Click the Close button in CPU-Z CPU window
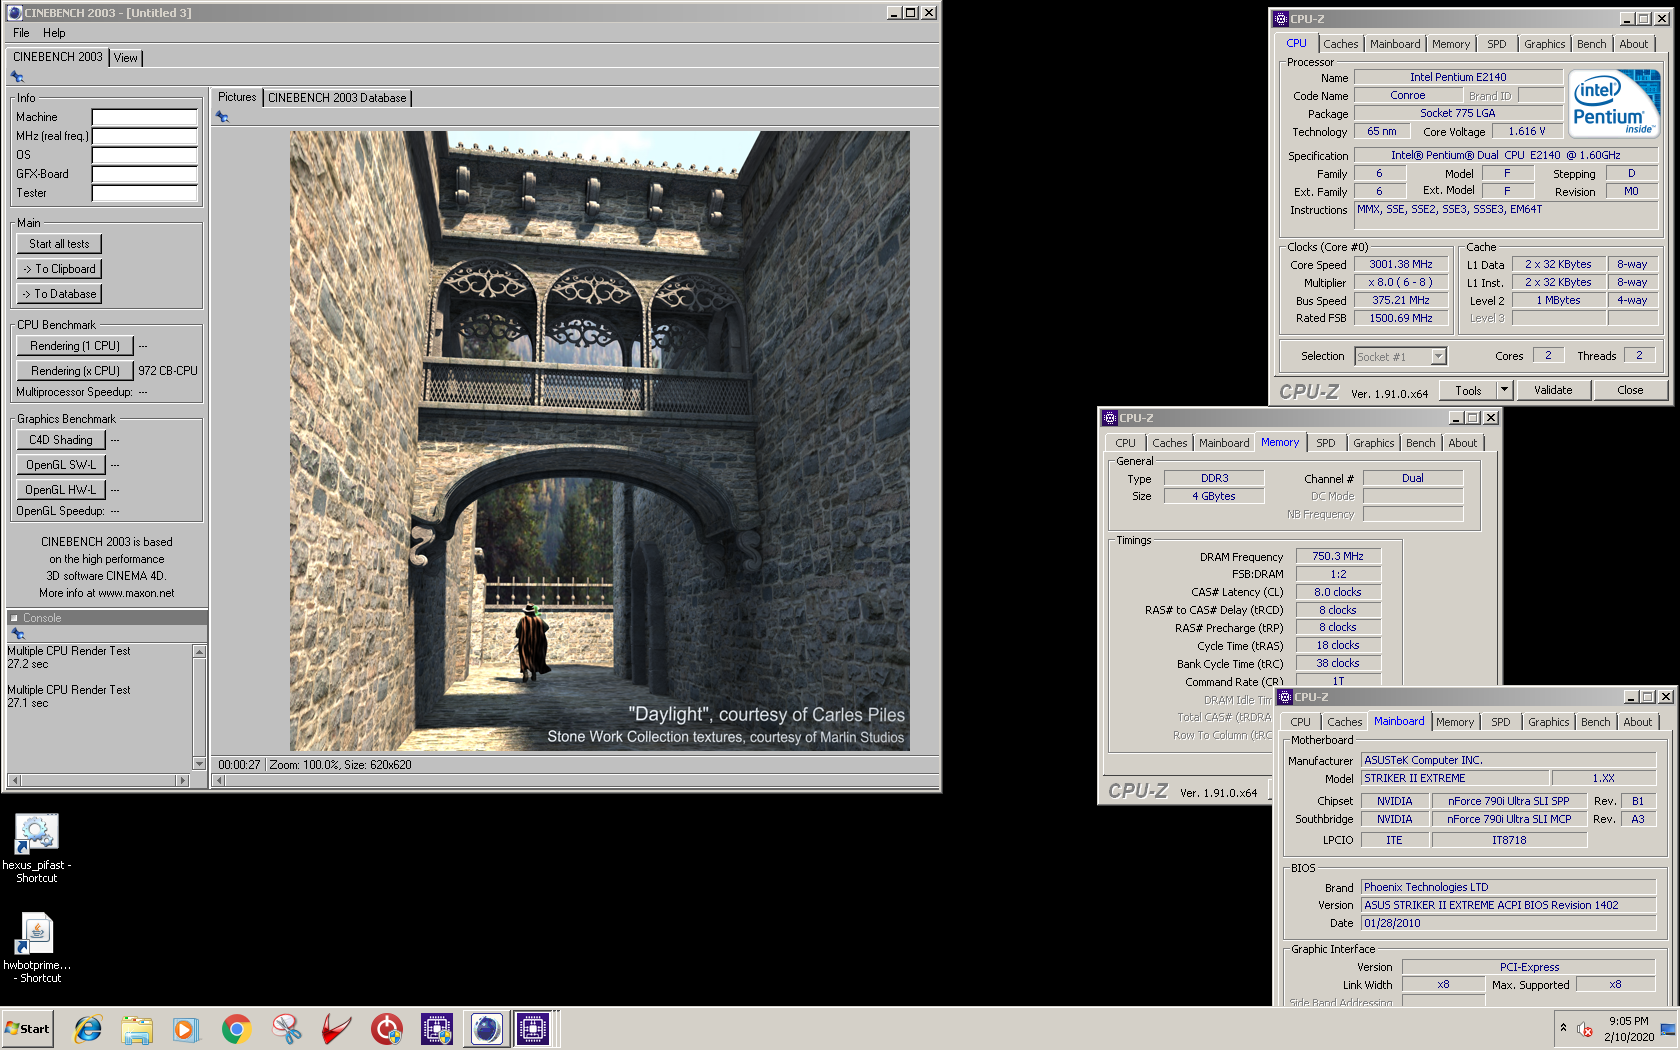Image resolution: width=1680 pixels, height=1050 pixels. [1630, 391]
